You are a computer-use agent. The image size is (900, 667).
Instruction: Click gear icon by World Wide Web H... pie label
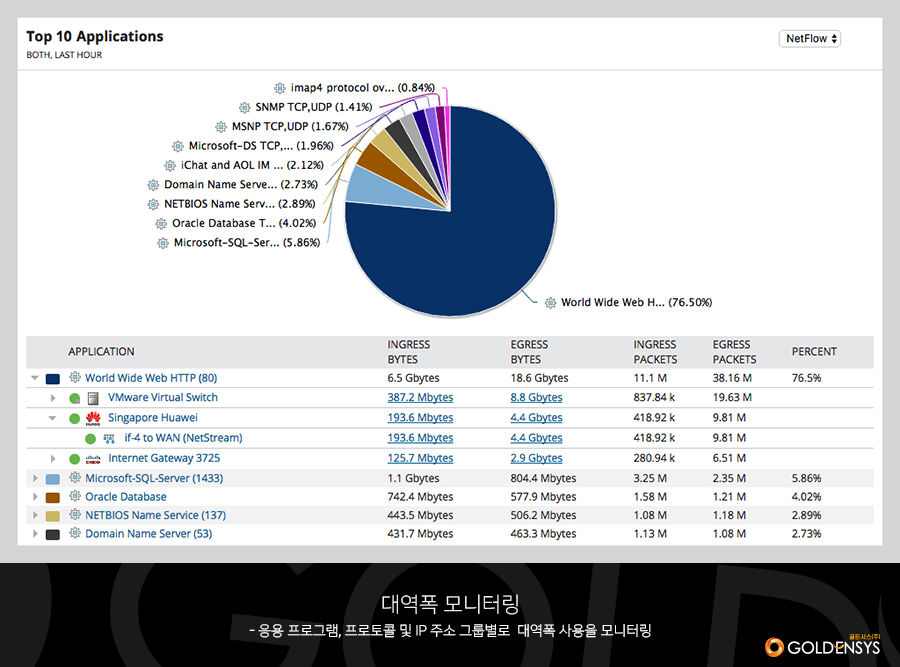pyautogui.click(x=550, y=303)
